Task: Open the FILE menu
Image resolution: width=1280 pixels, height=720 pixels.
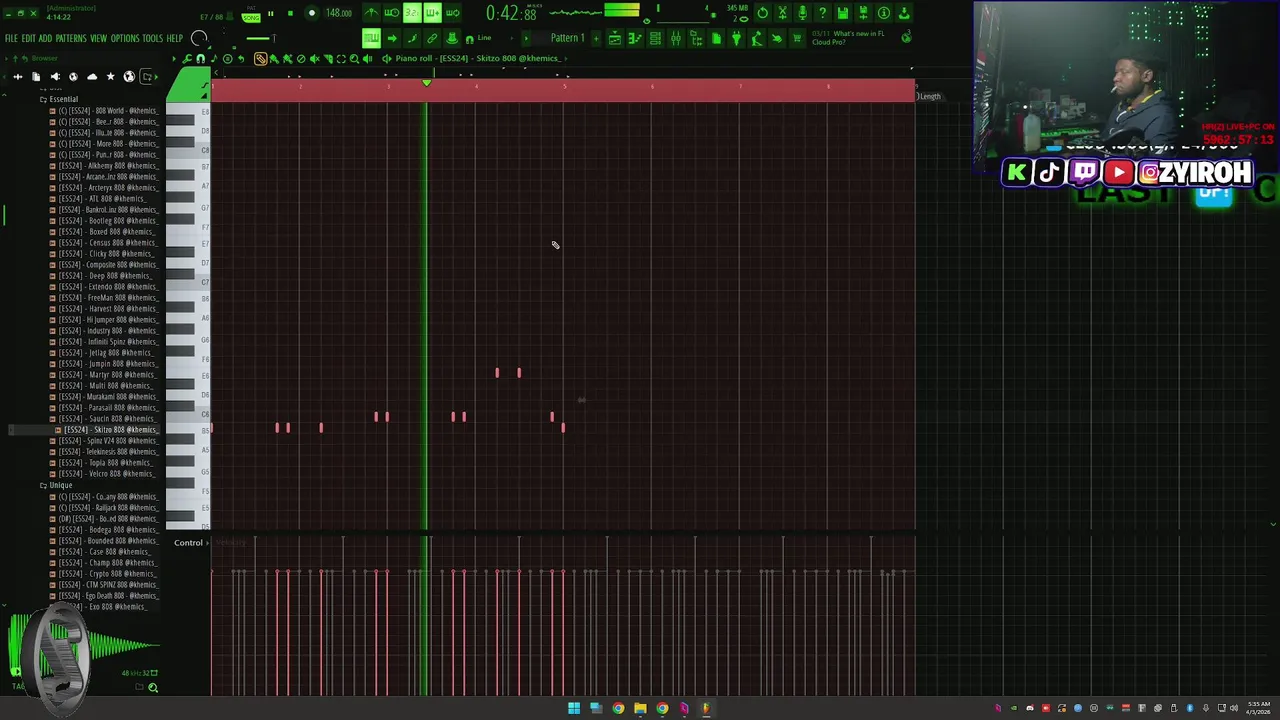Action: (x=11, y=39)
